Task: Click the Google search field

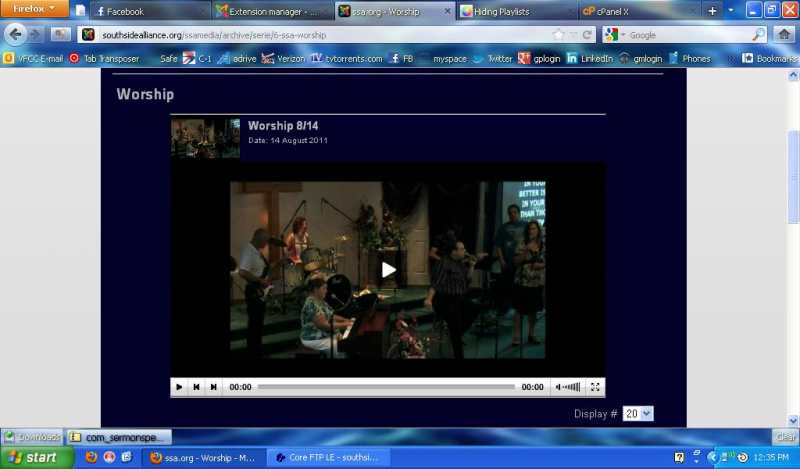Action: tap(689, 35)
